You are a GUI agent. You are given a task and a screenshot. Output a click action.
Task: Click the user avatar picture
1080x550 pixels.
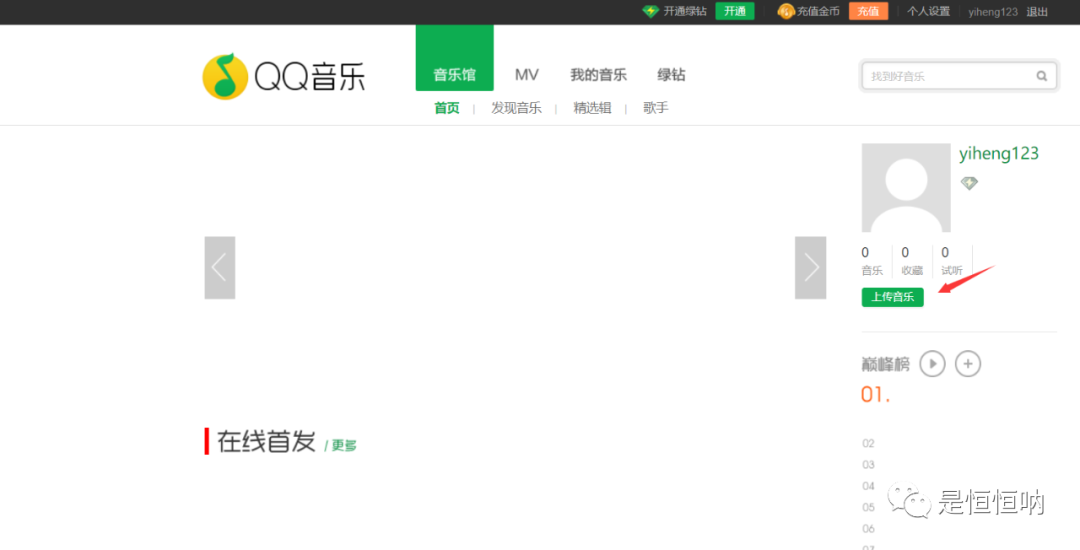click(x=906, y=188)
